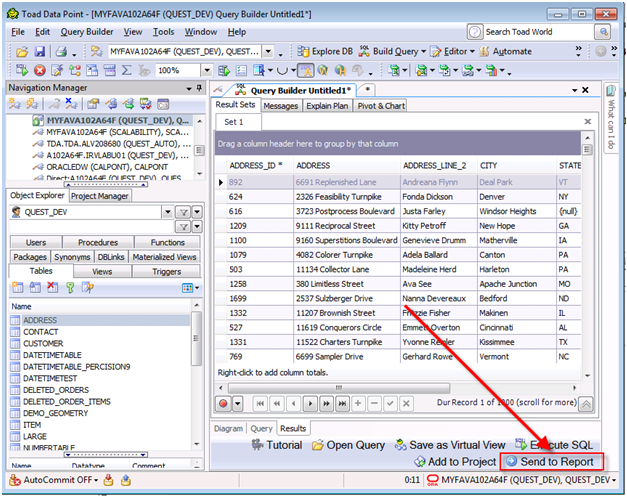
Task: Select the Procedures object tab
Action: [98, 243]
